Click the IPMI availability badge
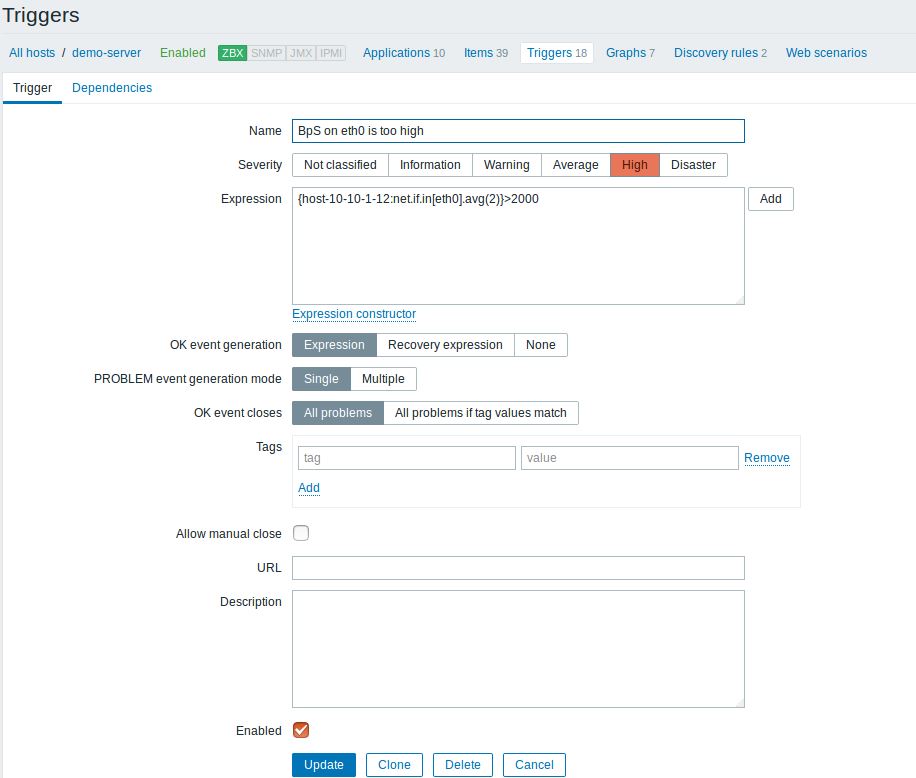This screenshot has width=916, height=778. point(331,53)
